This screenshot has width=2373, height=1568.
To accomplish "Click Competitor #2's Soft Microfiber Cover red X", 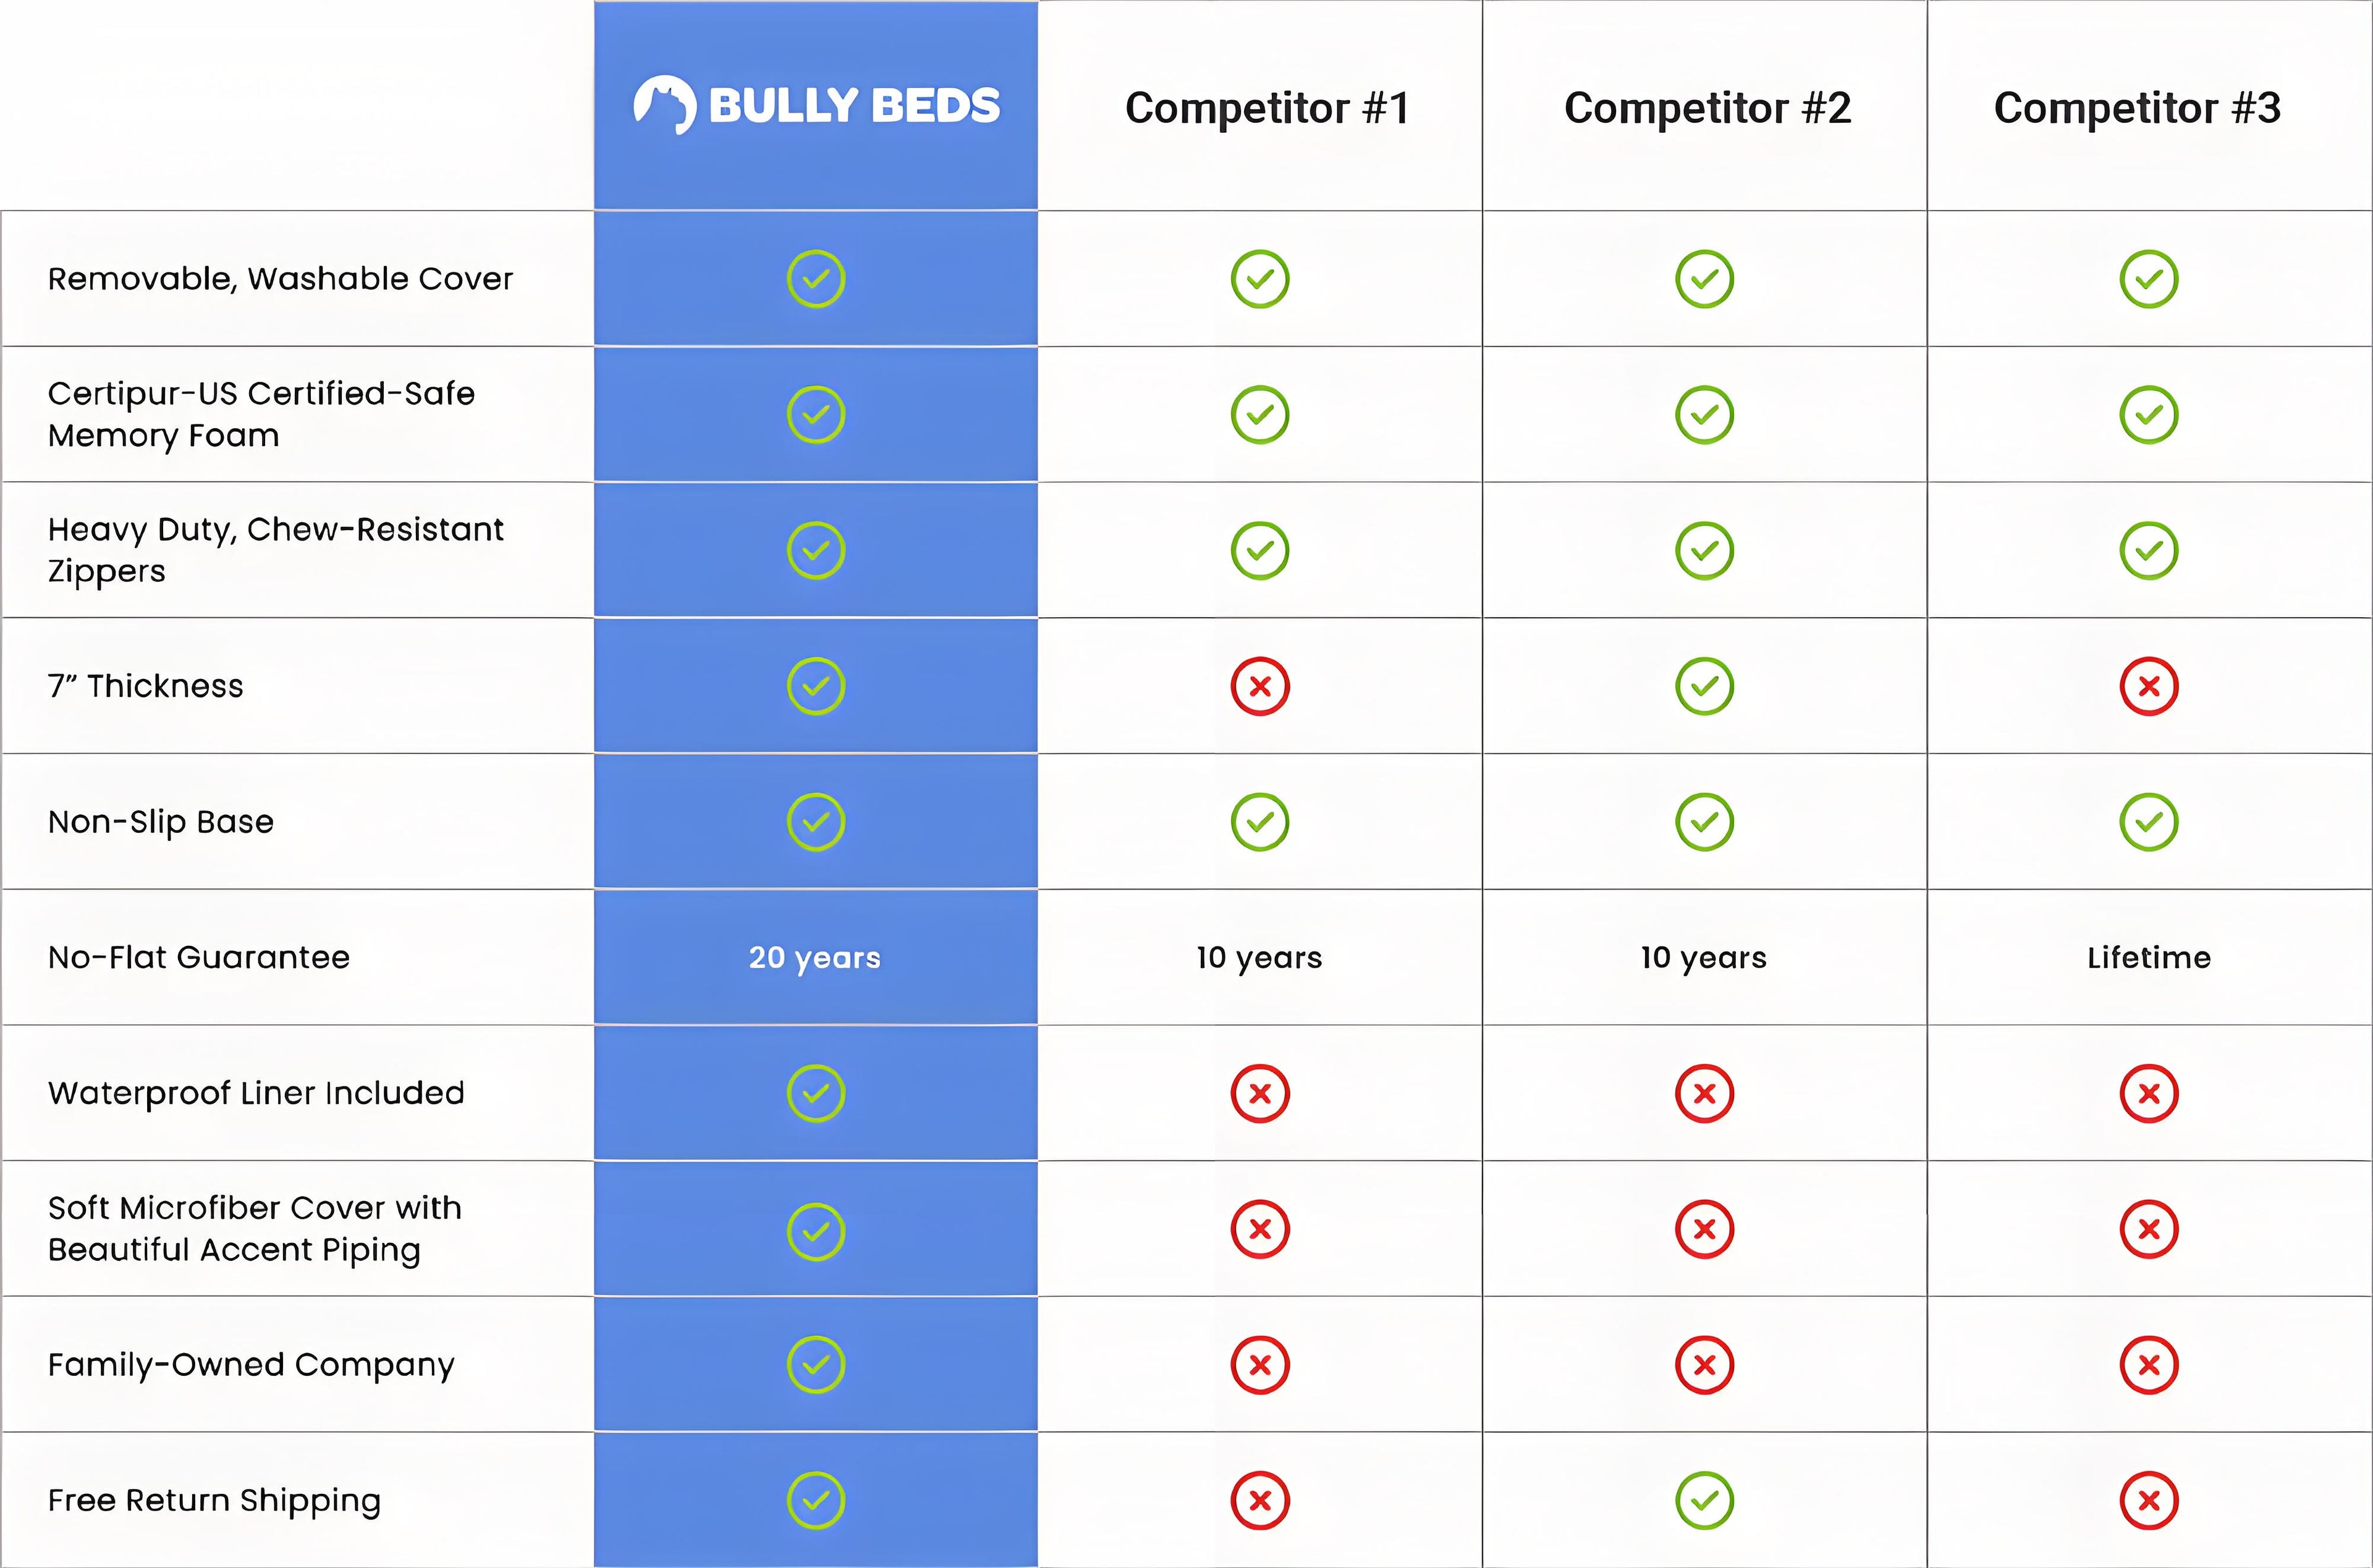I will click(1704, 1229).
